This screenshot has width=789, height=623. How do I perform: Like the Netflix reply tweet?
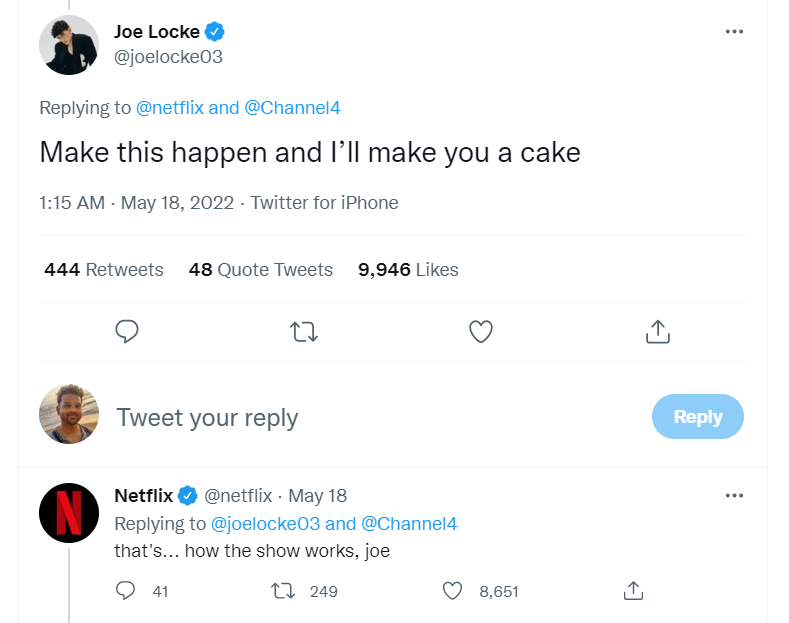click(x=453, y=591)
